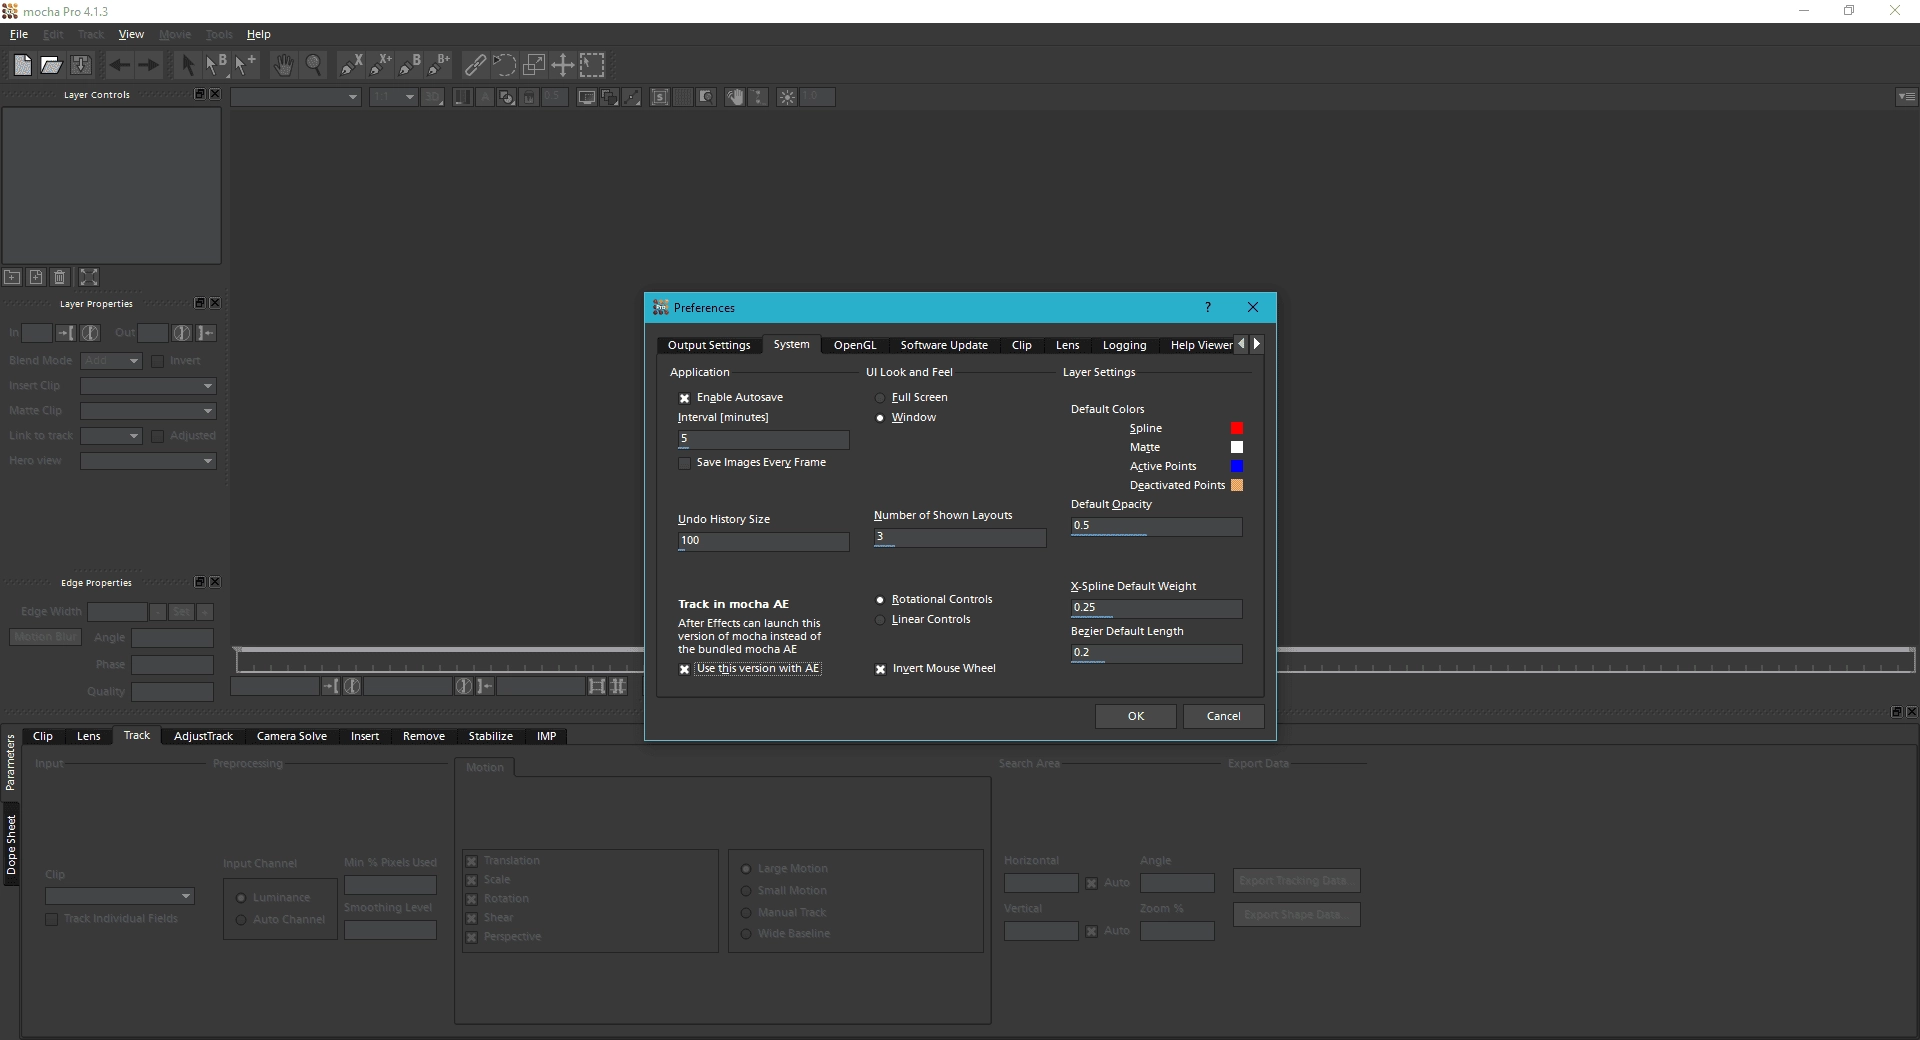Select the Add Bezier pen tool

[x=439, y=65]
